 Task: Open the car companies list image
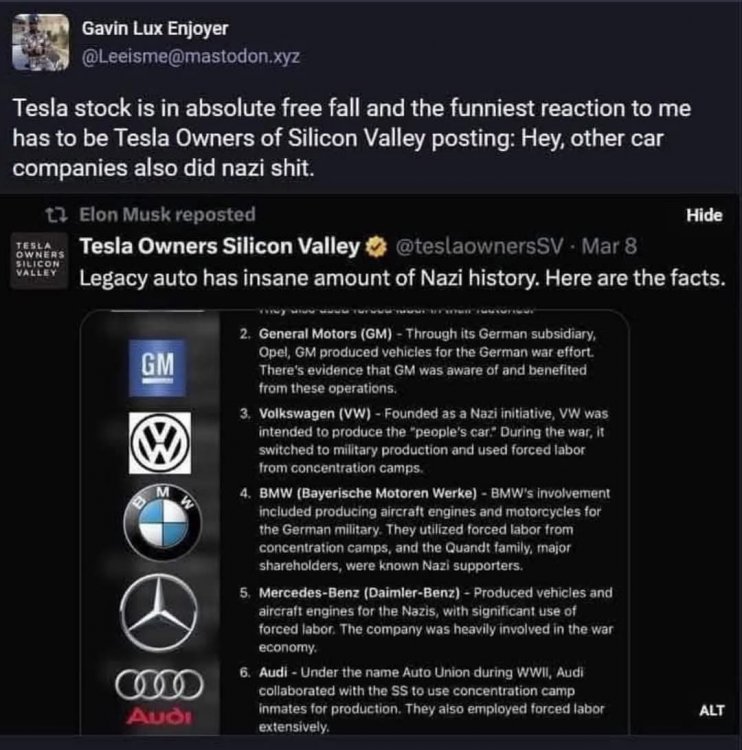[x=400, y=520]
